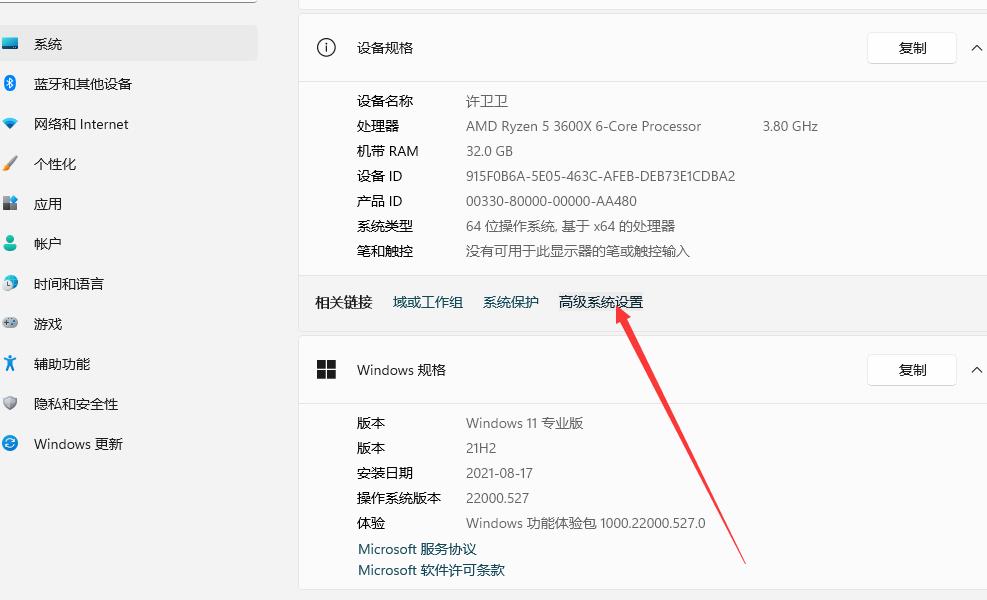Click the Microsoft 服务协议 link
987x600 pixels.
click(x=416, y=548)
